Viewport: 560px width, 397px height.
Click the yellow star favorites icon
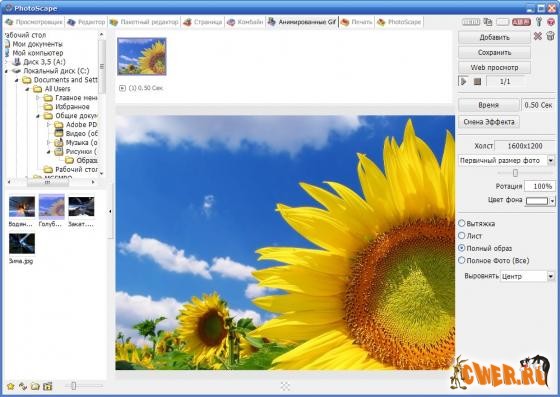[11, 386]
